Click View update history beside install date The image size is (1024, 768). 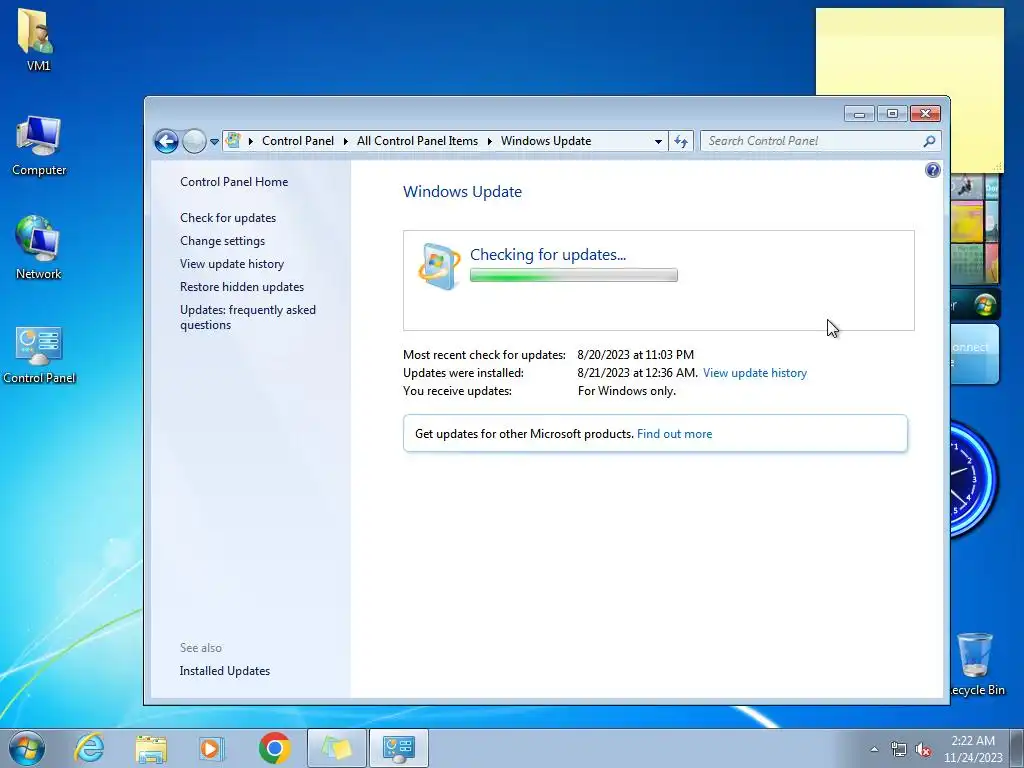tap(754, 373)
